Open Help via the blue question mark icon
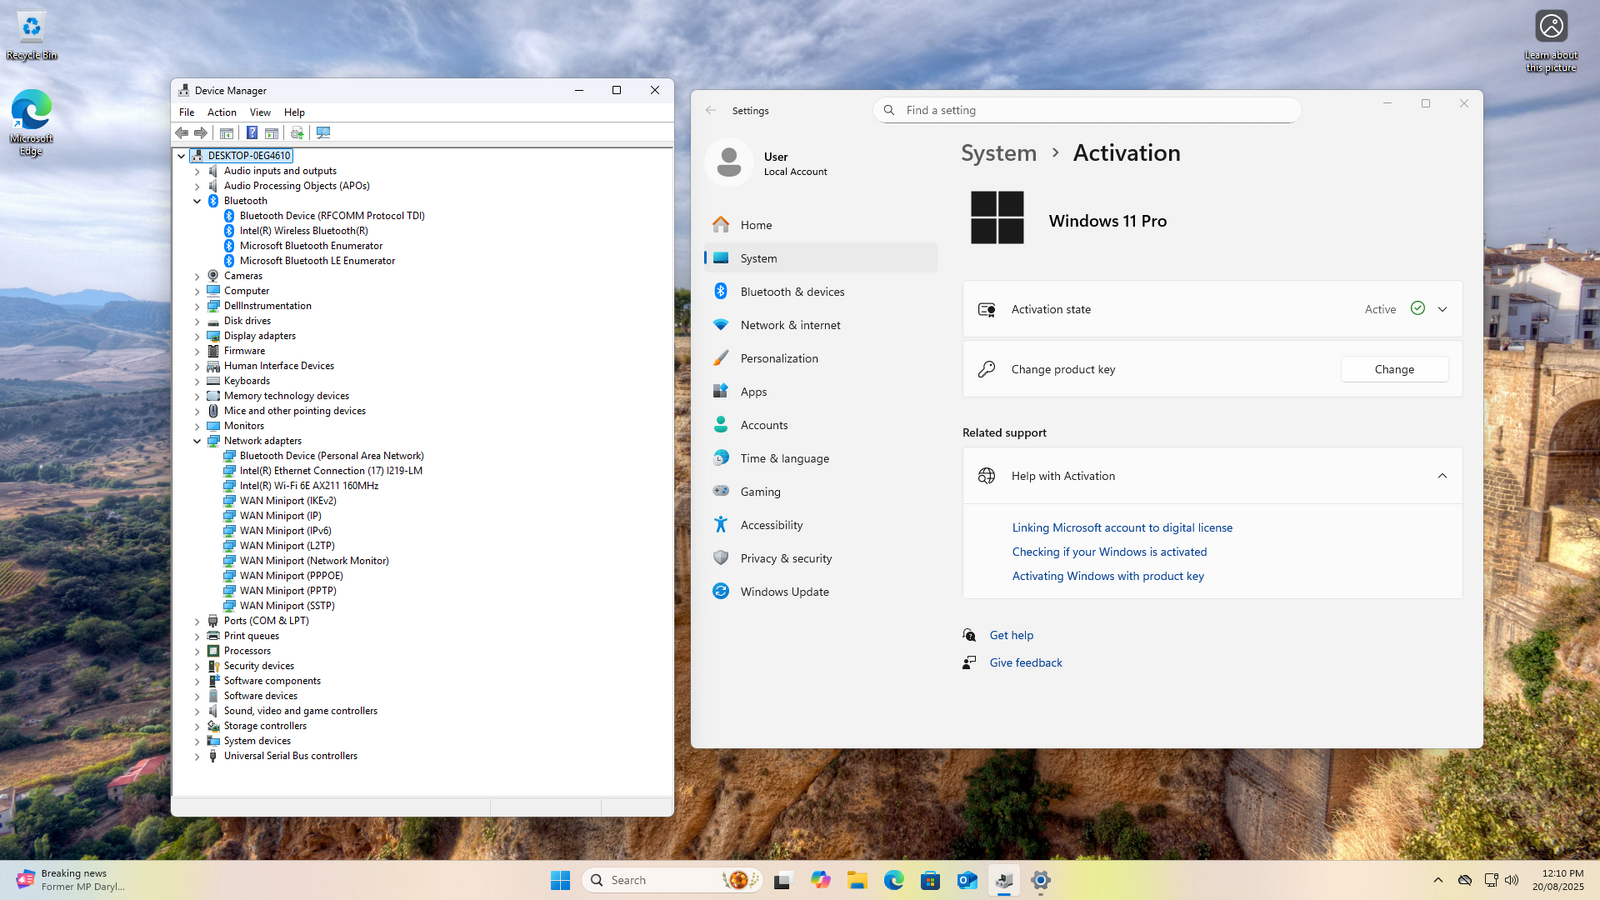 point(252,133)
